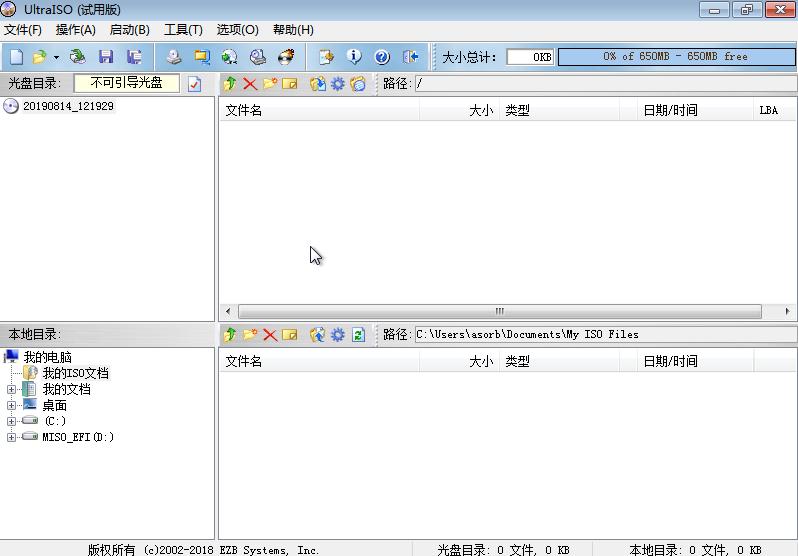Click the image properties checkmark icon

tap(194, 84)
